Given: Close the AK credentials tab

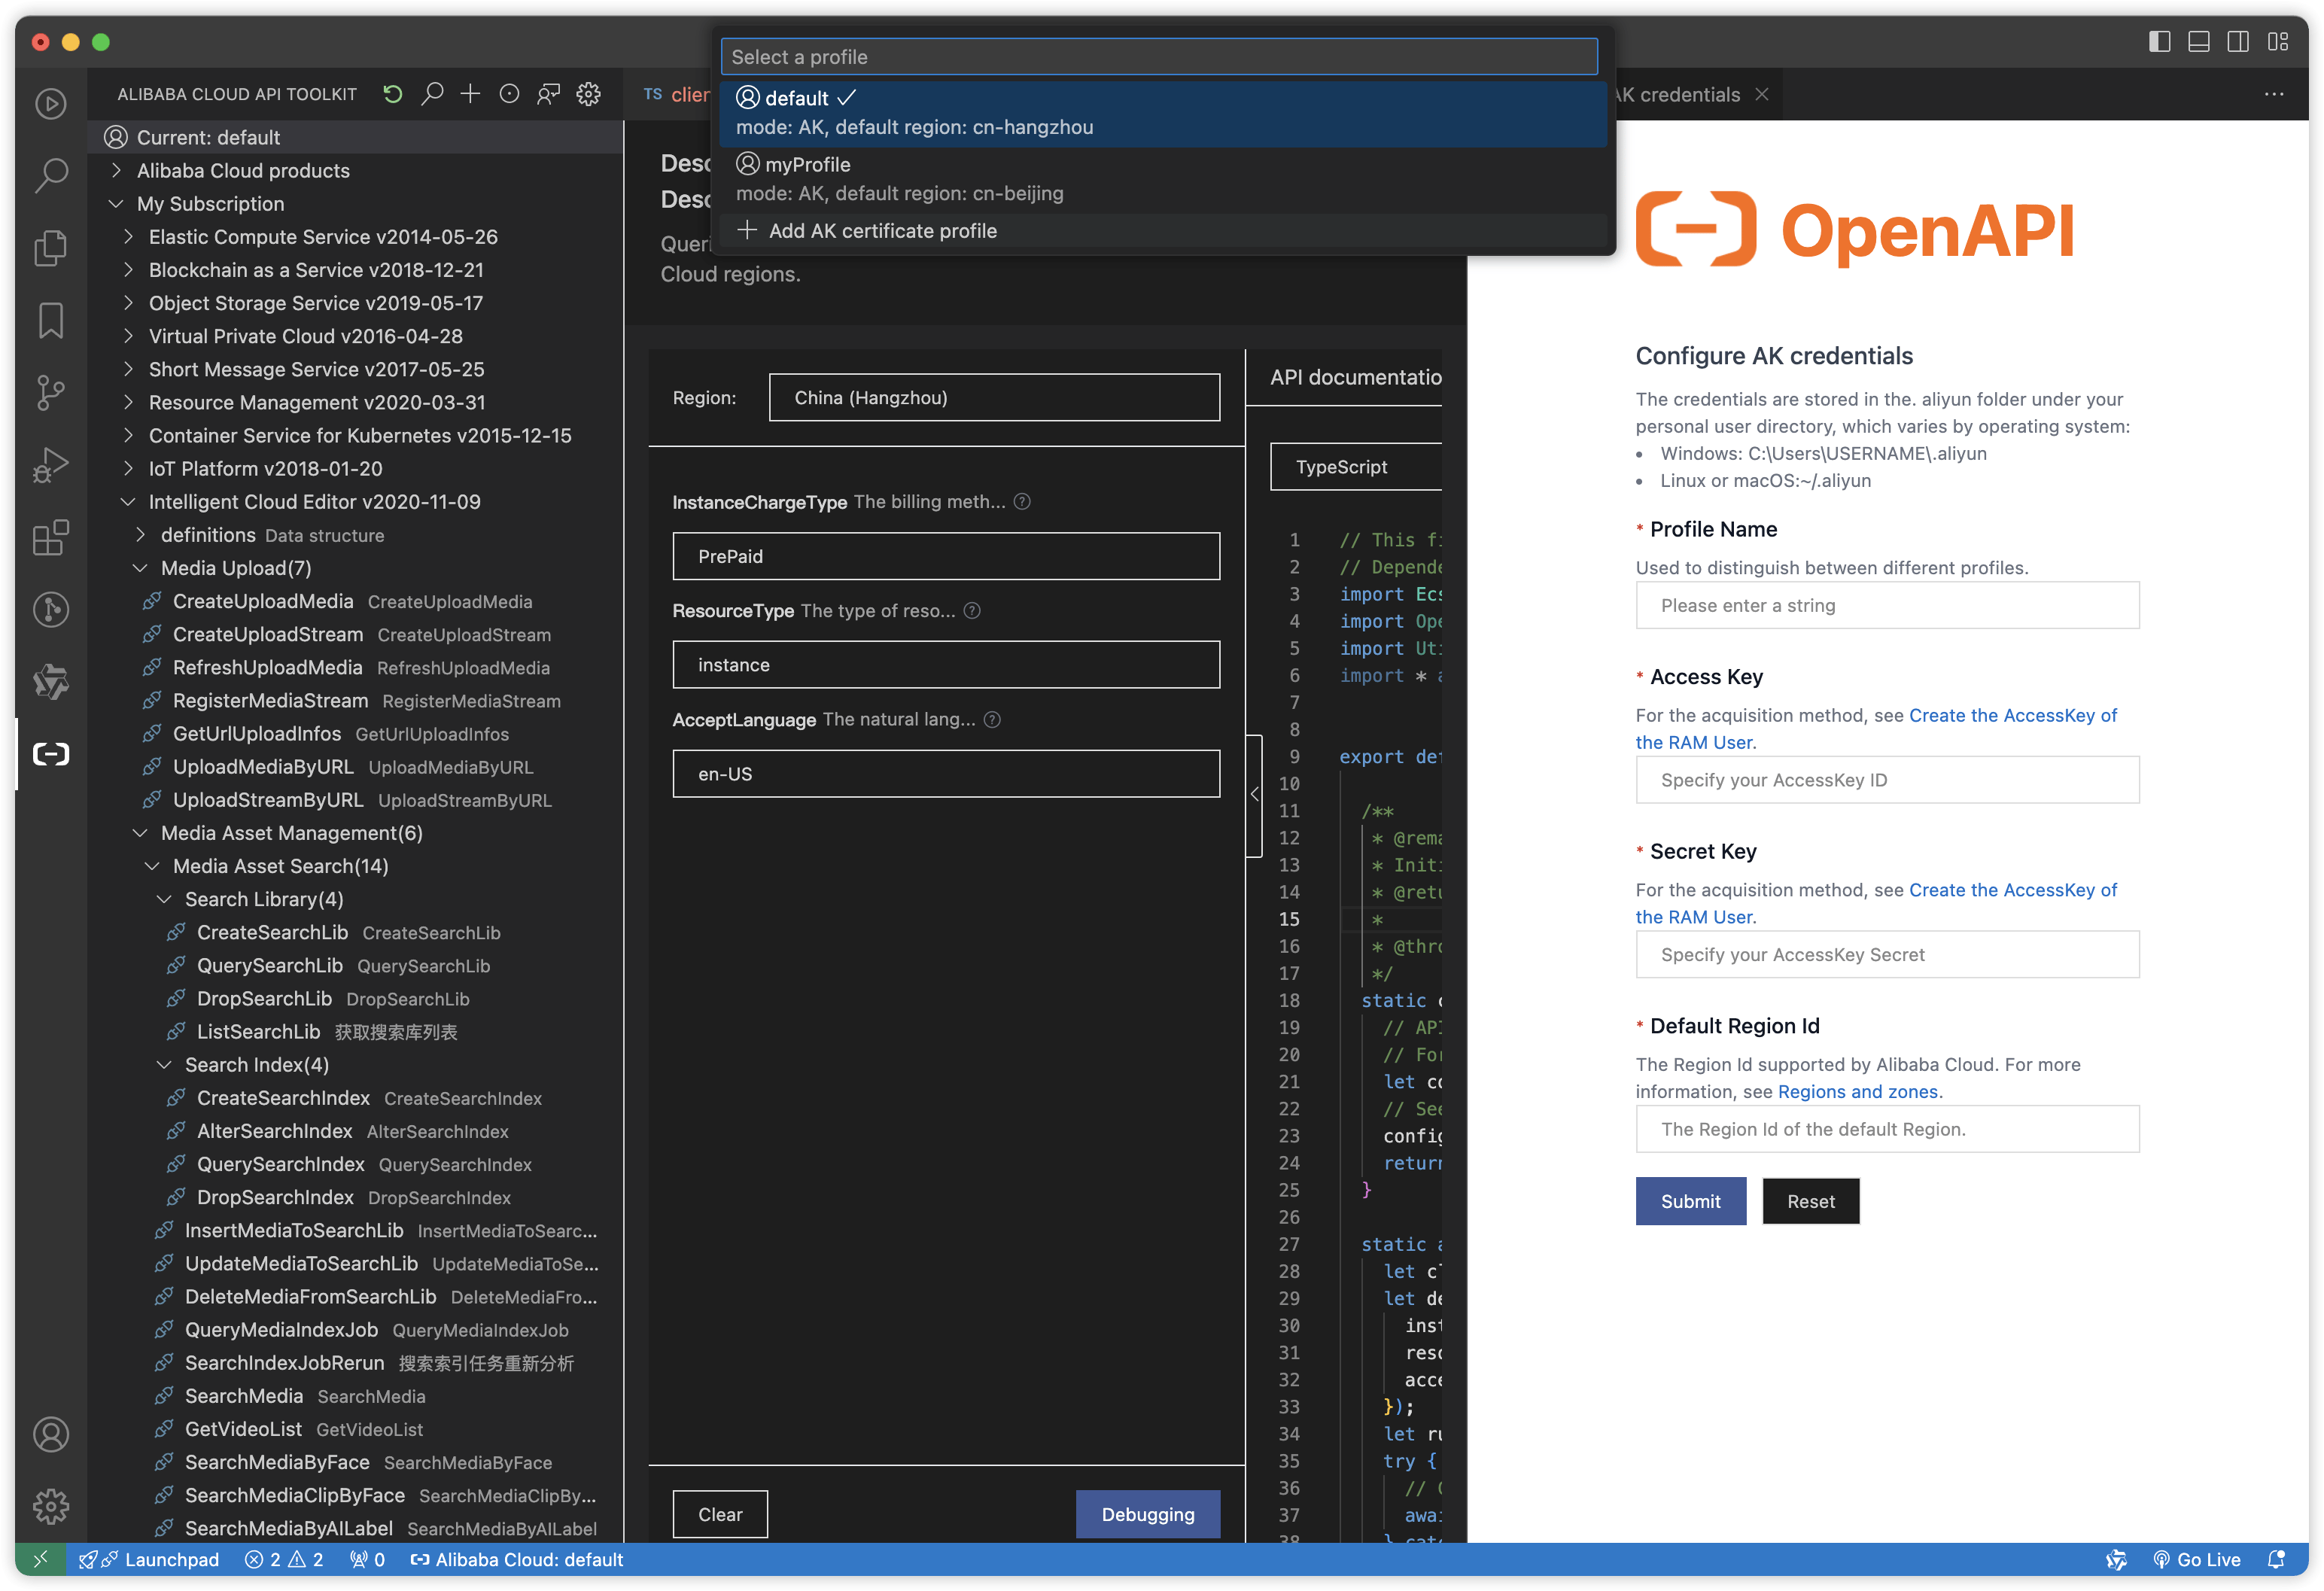Looking at the screenshot, I should pyautogui.click(x=1762, y=94).
